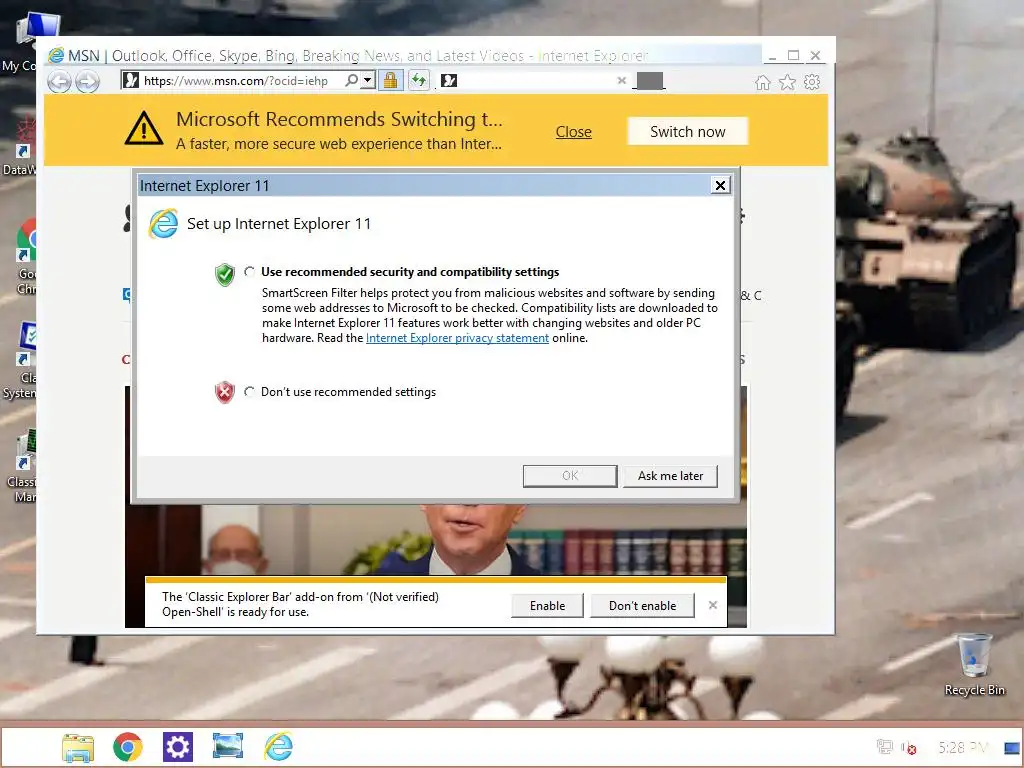Click the Internet Explorer logo in dialog
Image resolution: width=1024 pixels, height=768 pixels.
tap(163, 224)
